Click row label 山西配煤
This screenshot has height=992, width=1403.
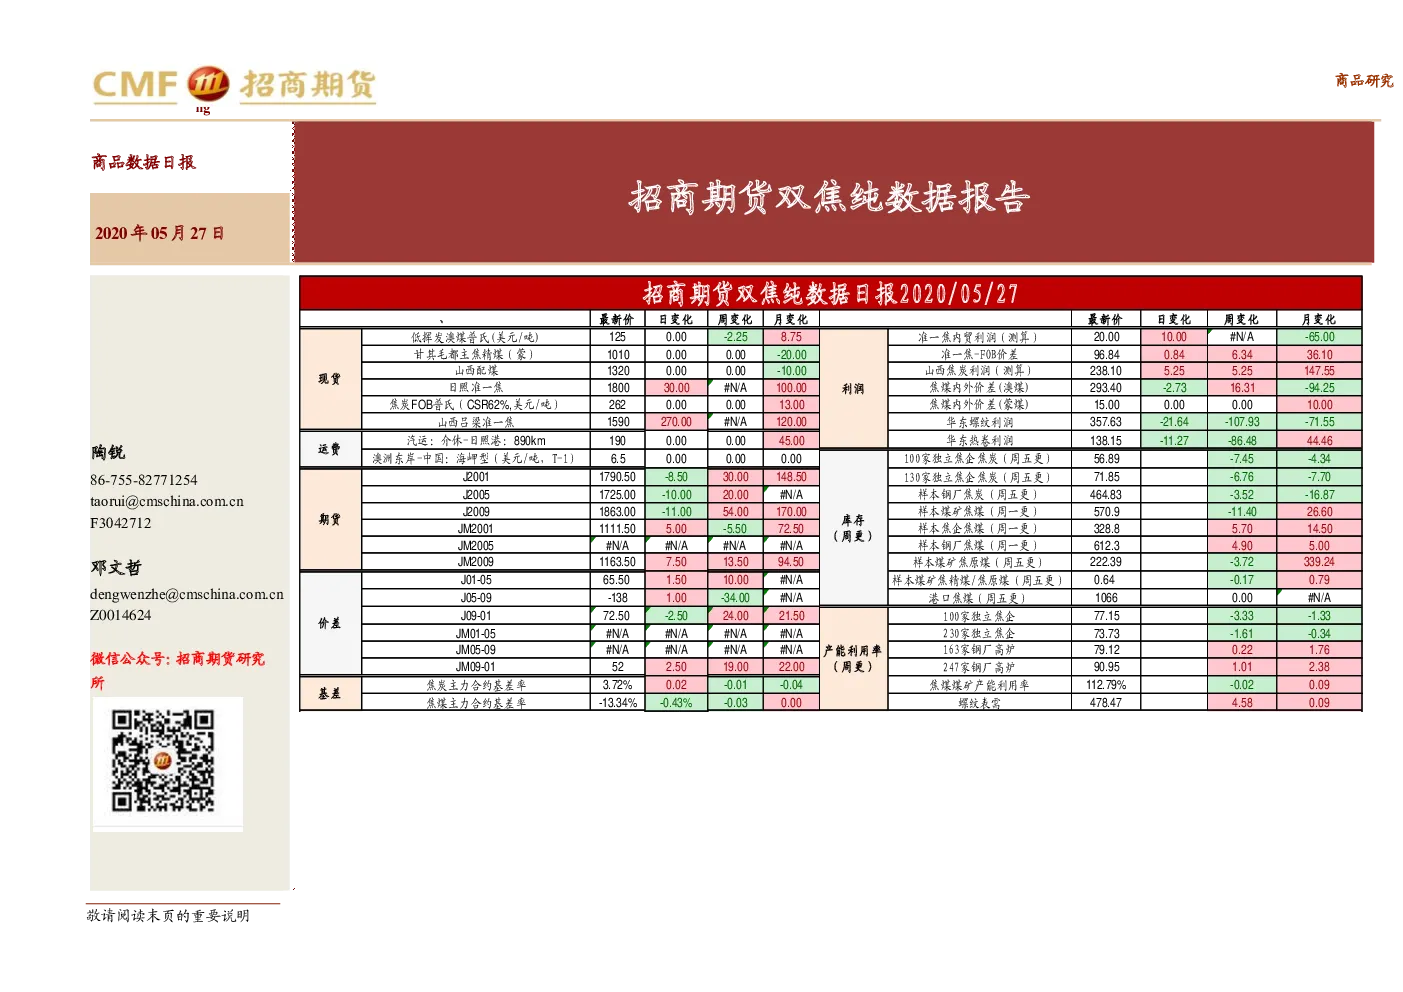click(475, 371)
